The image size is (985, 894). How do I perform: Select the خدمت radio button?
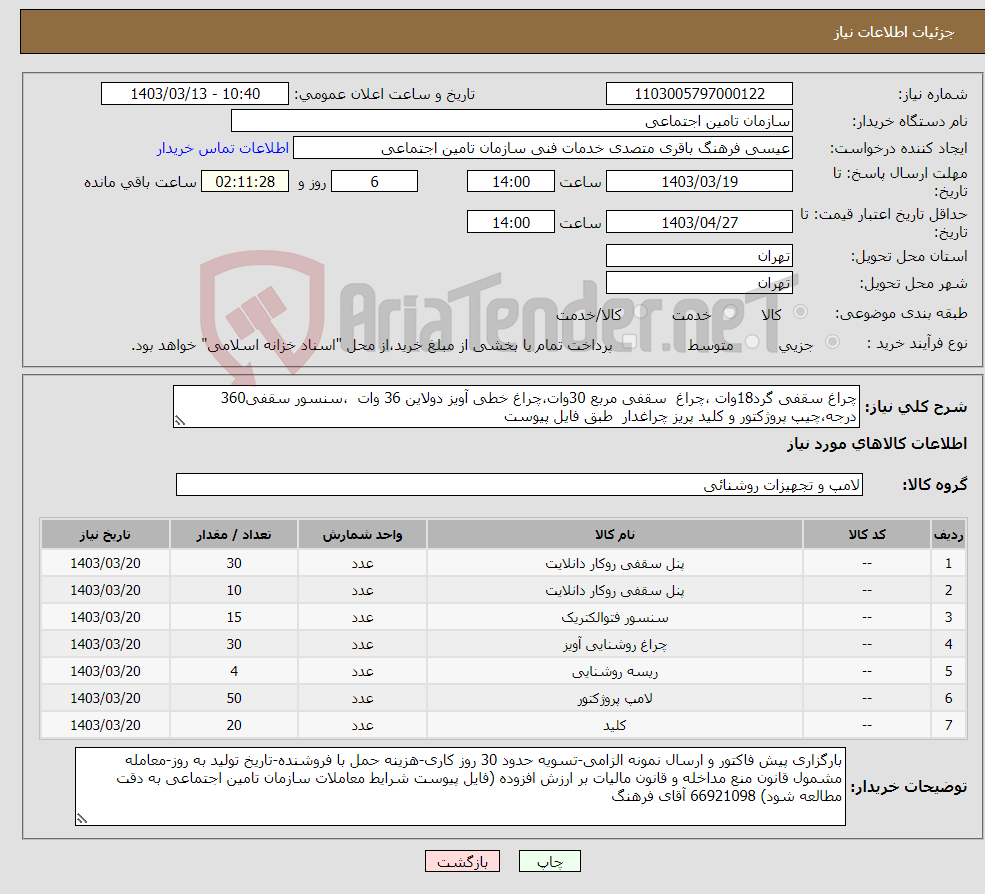tap(729, 312)
